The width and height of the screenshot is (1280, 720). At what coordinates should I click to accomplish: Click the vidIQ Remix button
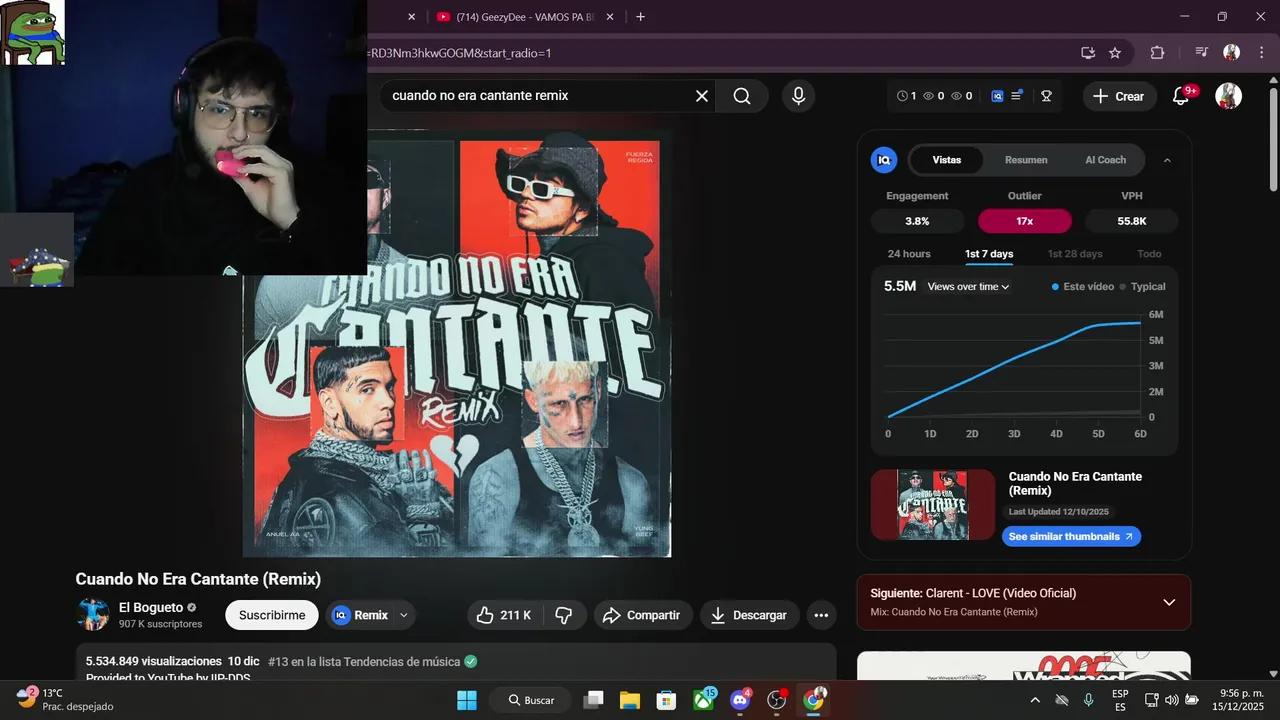coord(360,615)
